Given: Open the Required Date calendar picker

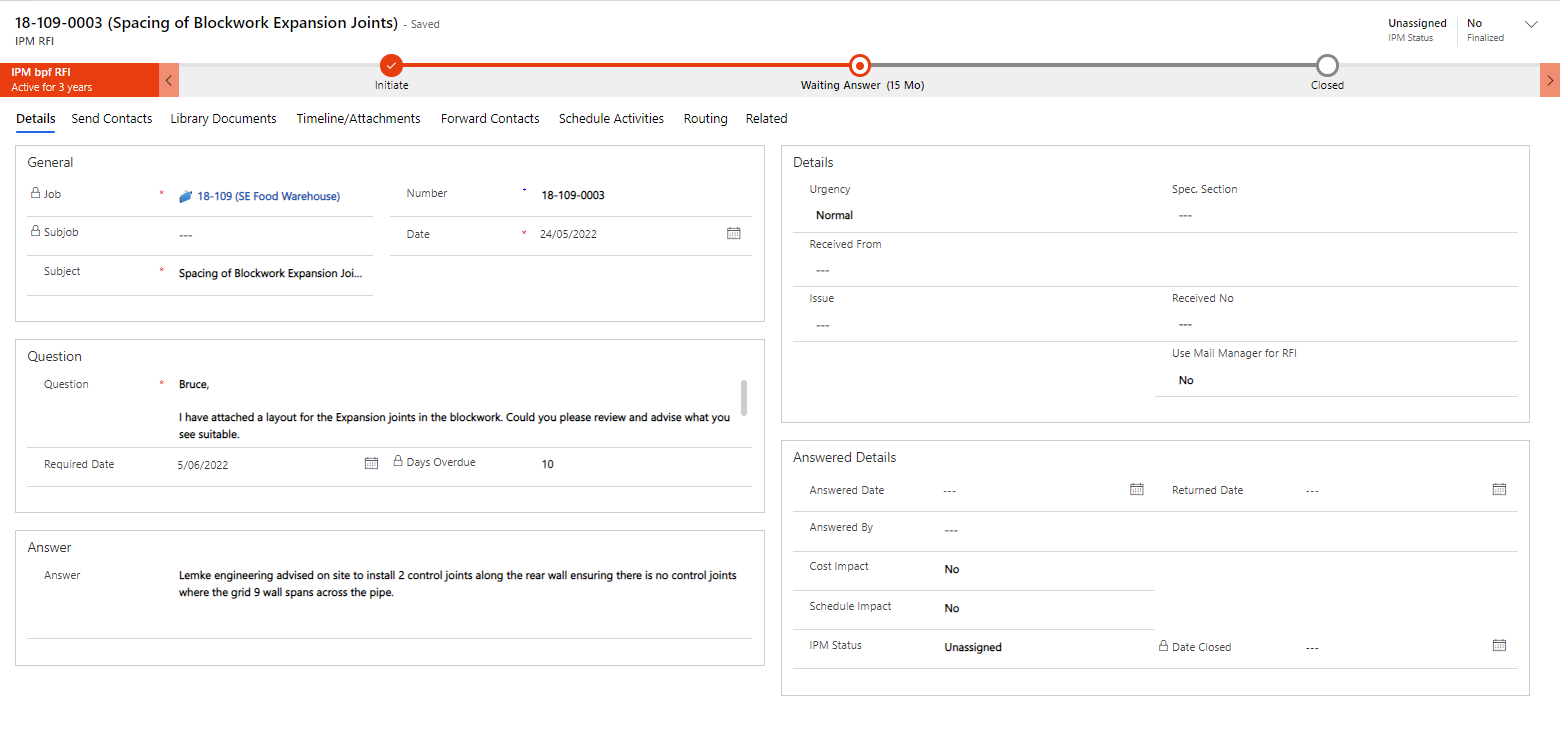Looking at the screenshot, I should tap(371, 462).
